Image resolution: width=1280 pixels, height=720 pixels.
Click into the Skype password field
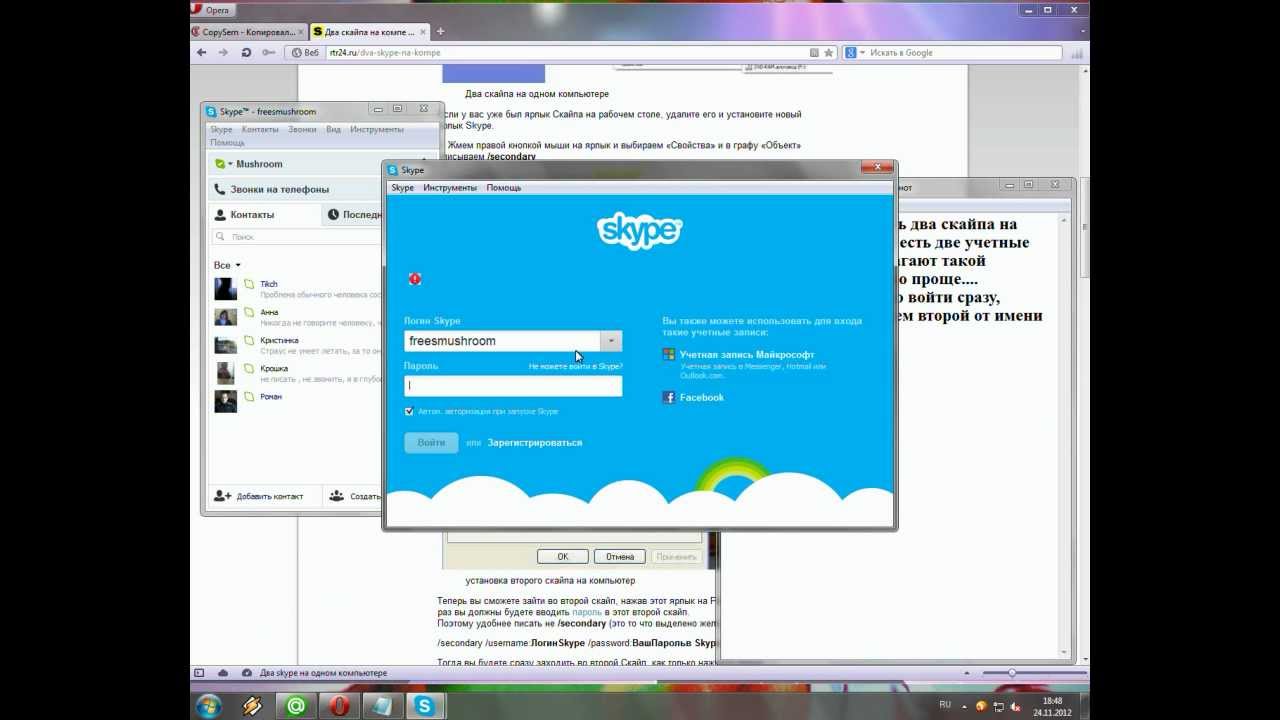click(513, 385)
